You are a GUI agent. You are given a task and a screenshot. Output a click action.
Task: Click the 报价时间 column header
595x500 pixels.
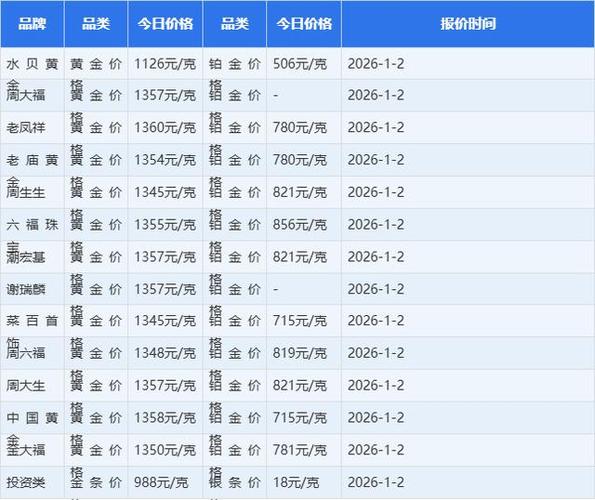pos(468,24)
